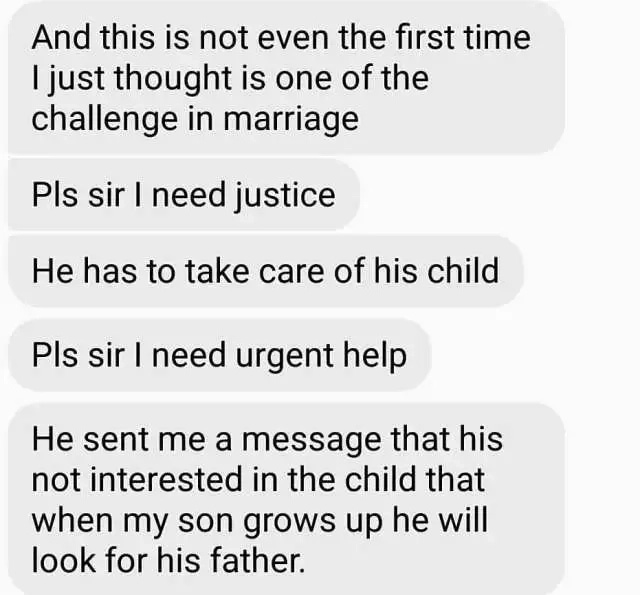Click the word 'justice' in the message
The height and width of the screenshot is (595, 640).
click(x=284, y=196)
